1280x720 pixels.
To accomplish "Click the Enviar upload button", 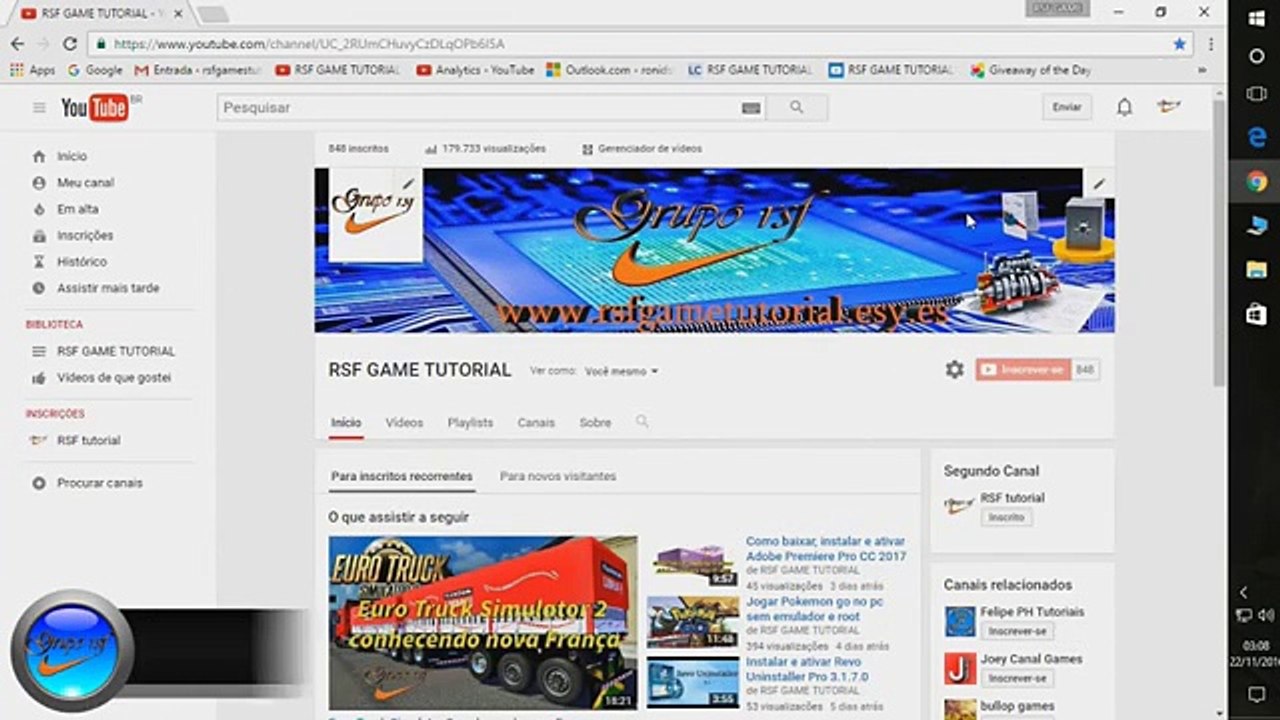I will point(1067,108).
